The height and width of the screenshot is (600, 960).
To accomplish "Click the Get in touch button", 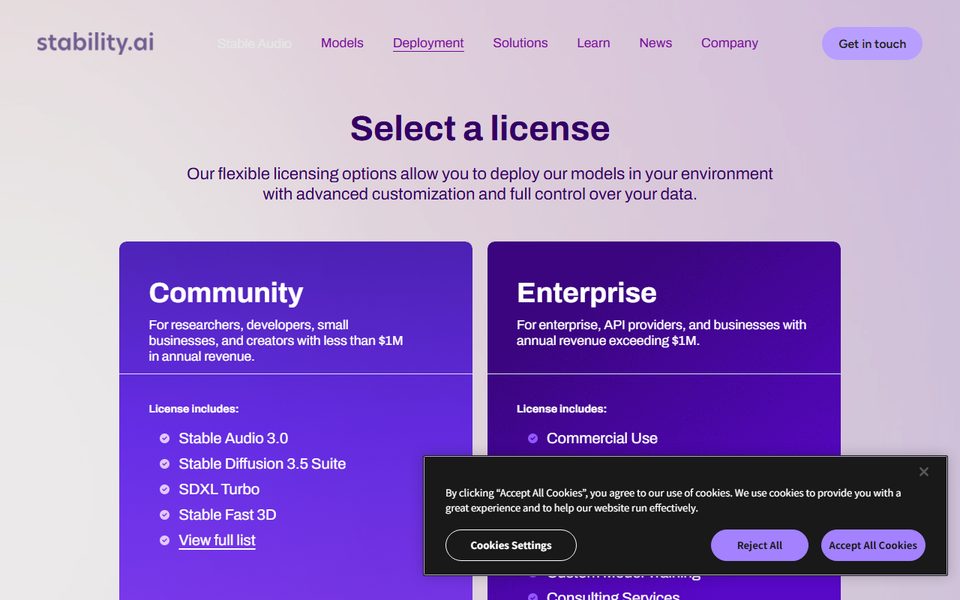I will (872, 43).
